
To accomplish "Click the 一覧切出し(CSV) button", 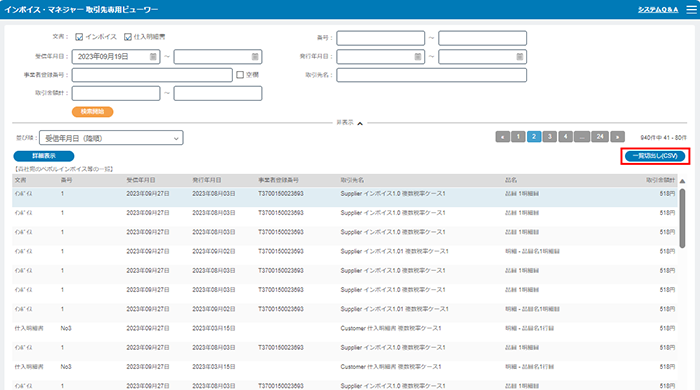I will point(655,156).
